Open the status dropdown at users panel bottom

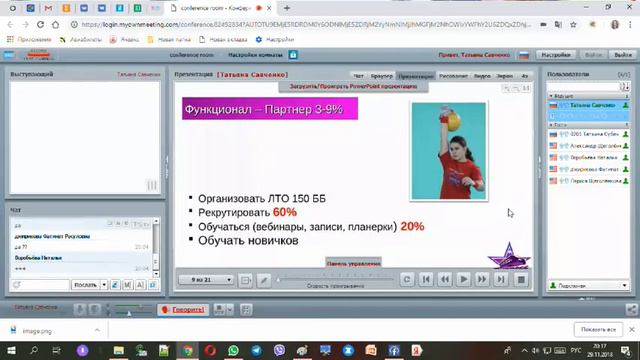[x=589, y=285]
